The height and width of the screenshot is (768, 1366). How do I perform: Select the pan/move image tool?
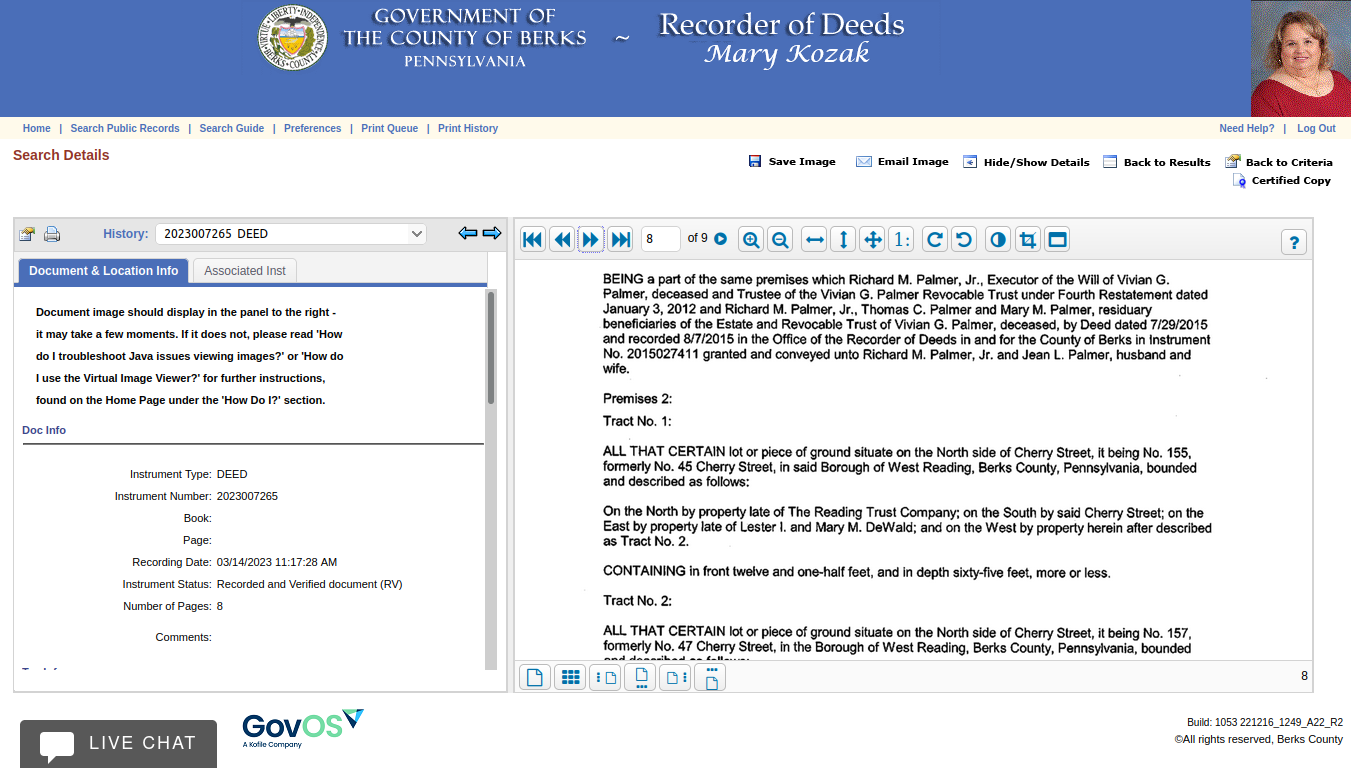pyautogui.click(x=872, y=240)
